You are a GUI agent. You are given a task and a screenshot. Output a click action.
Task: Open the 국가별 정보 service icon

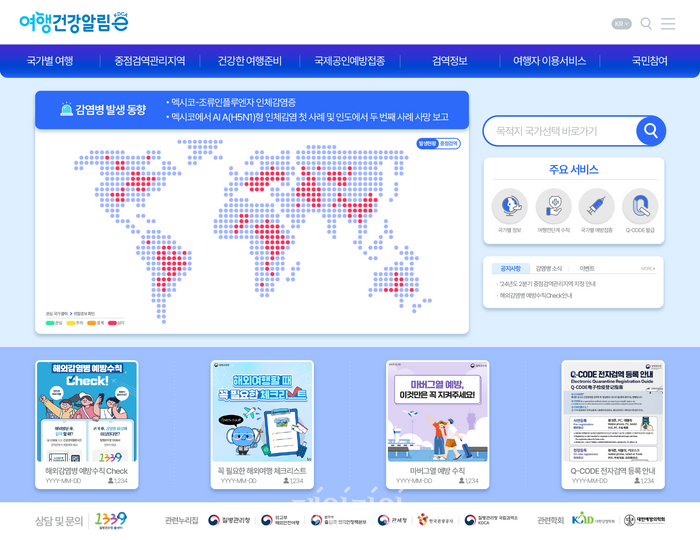click(509, 206)
